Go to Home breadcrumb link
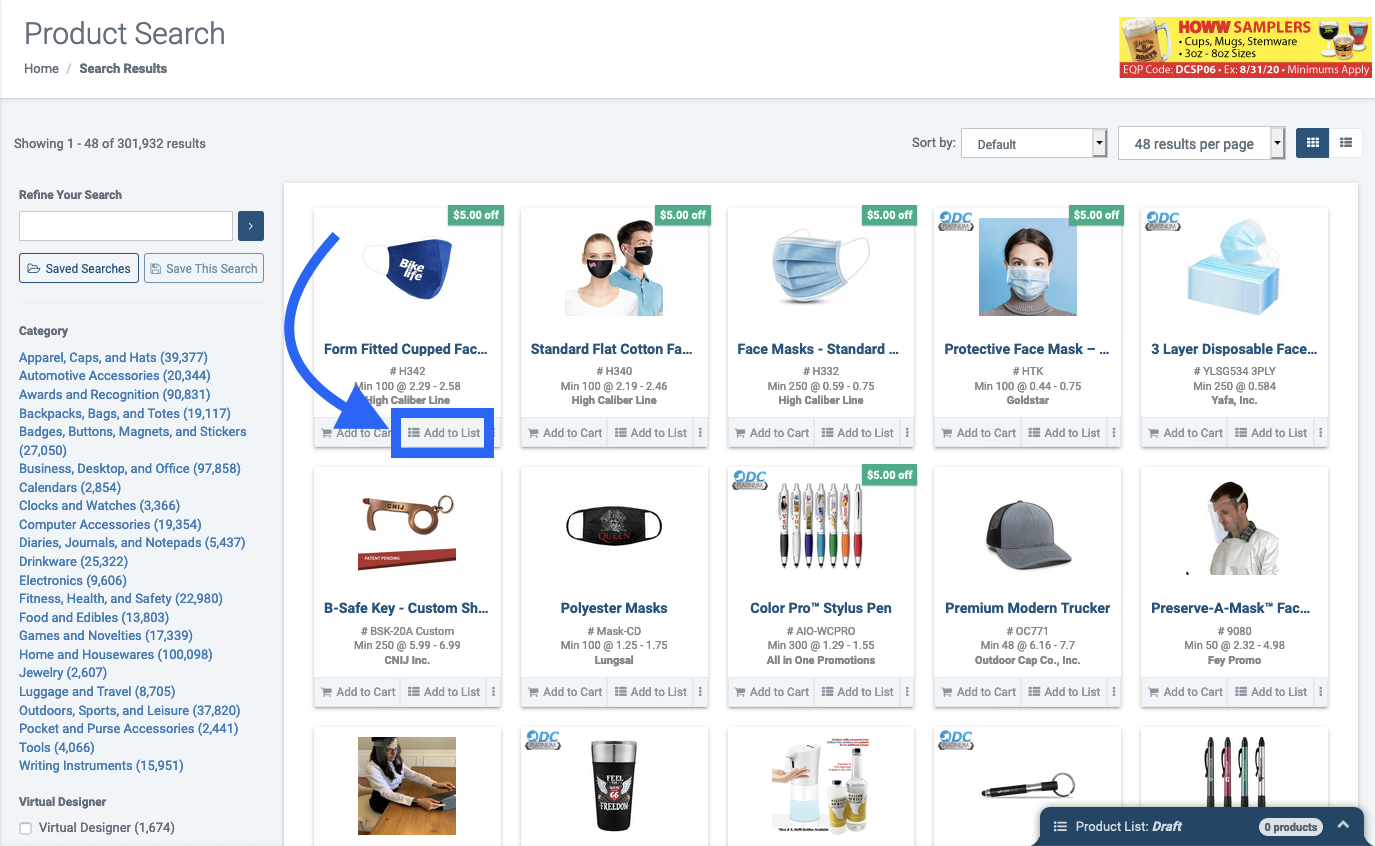This screenshot has width=1375, height=846. pos(41,69)
